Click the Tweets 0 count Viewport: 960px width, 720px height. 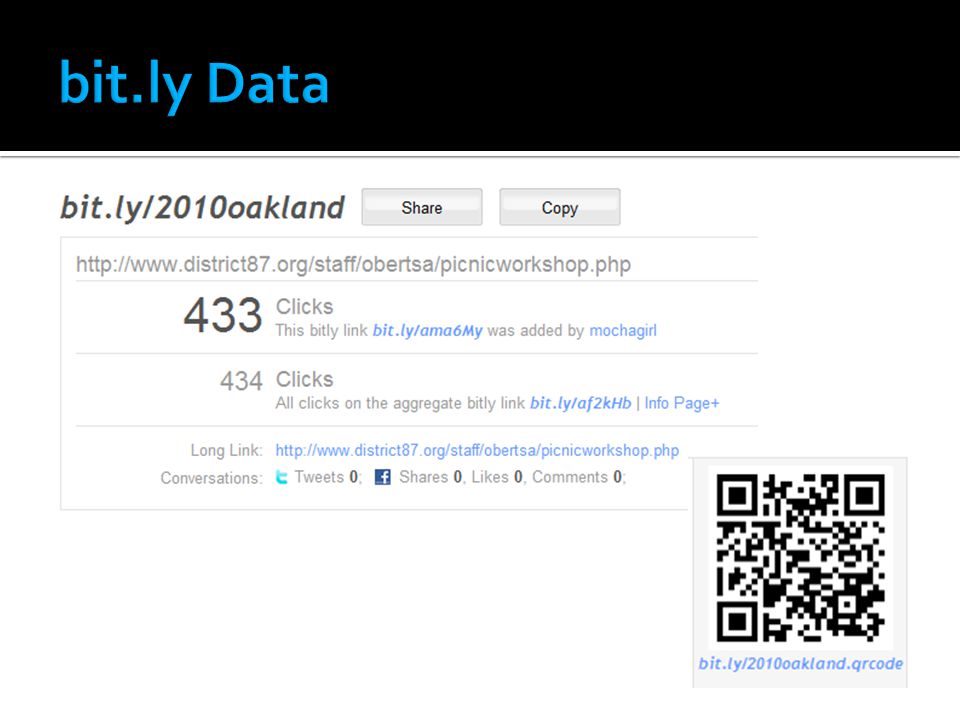pos(328,477)
